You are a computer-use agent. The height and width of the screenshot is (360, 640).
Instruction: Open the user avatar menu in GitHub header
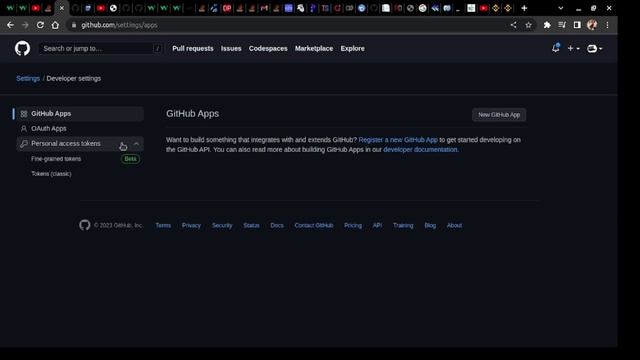[594, 49]
